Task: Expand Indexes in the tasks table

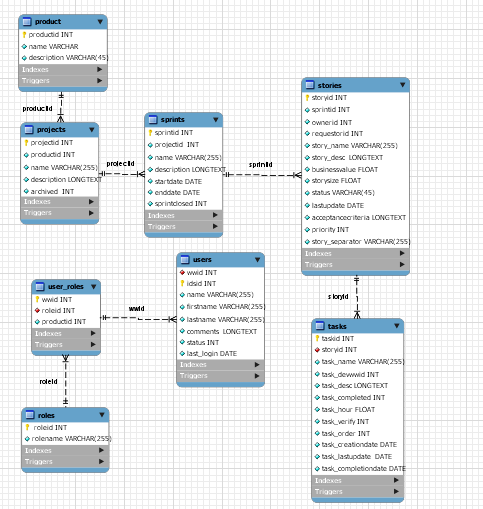Action: click(x=396, y=480)
